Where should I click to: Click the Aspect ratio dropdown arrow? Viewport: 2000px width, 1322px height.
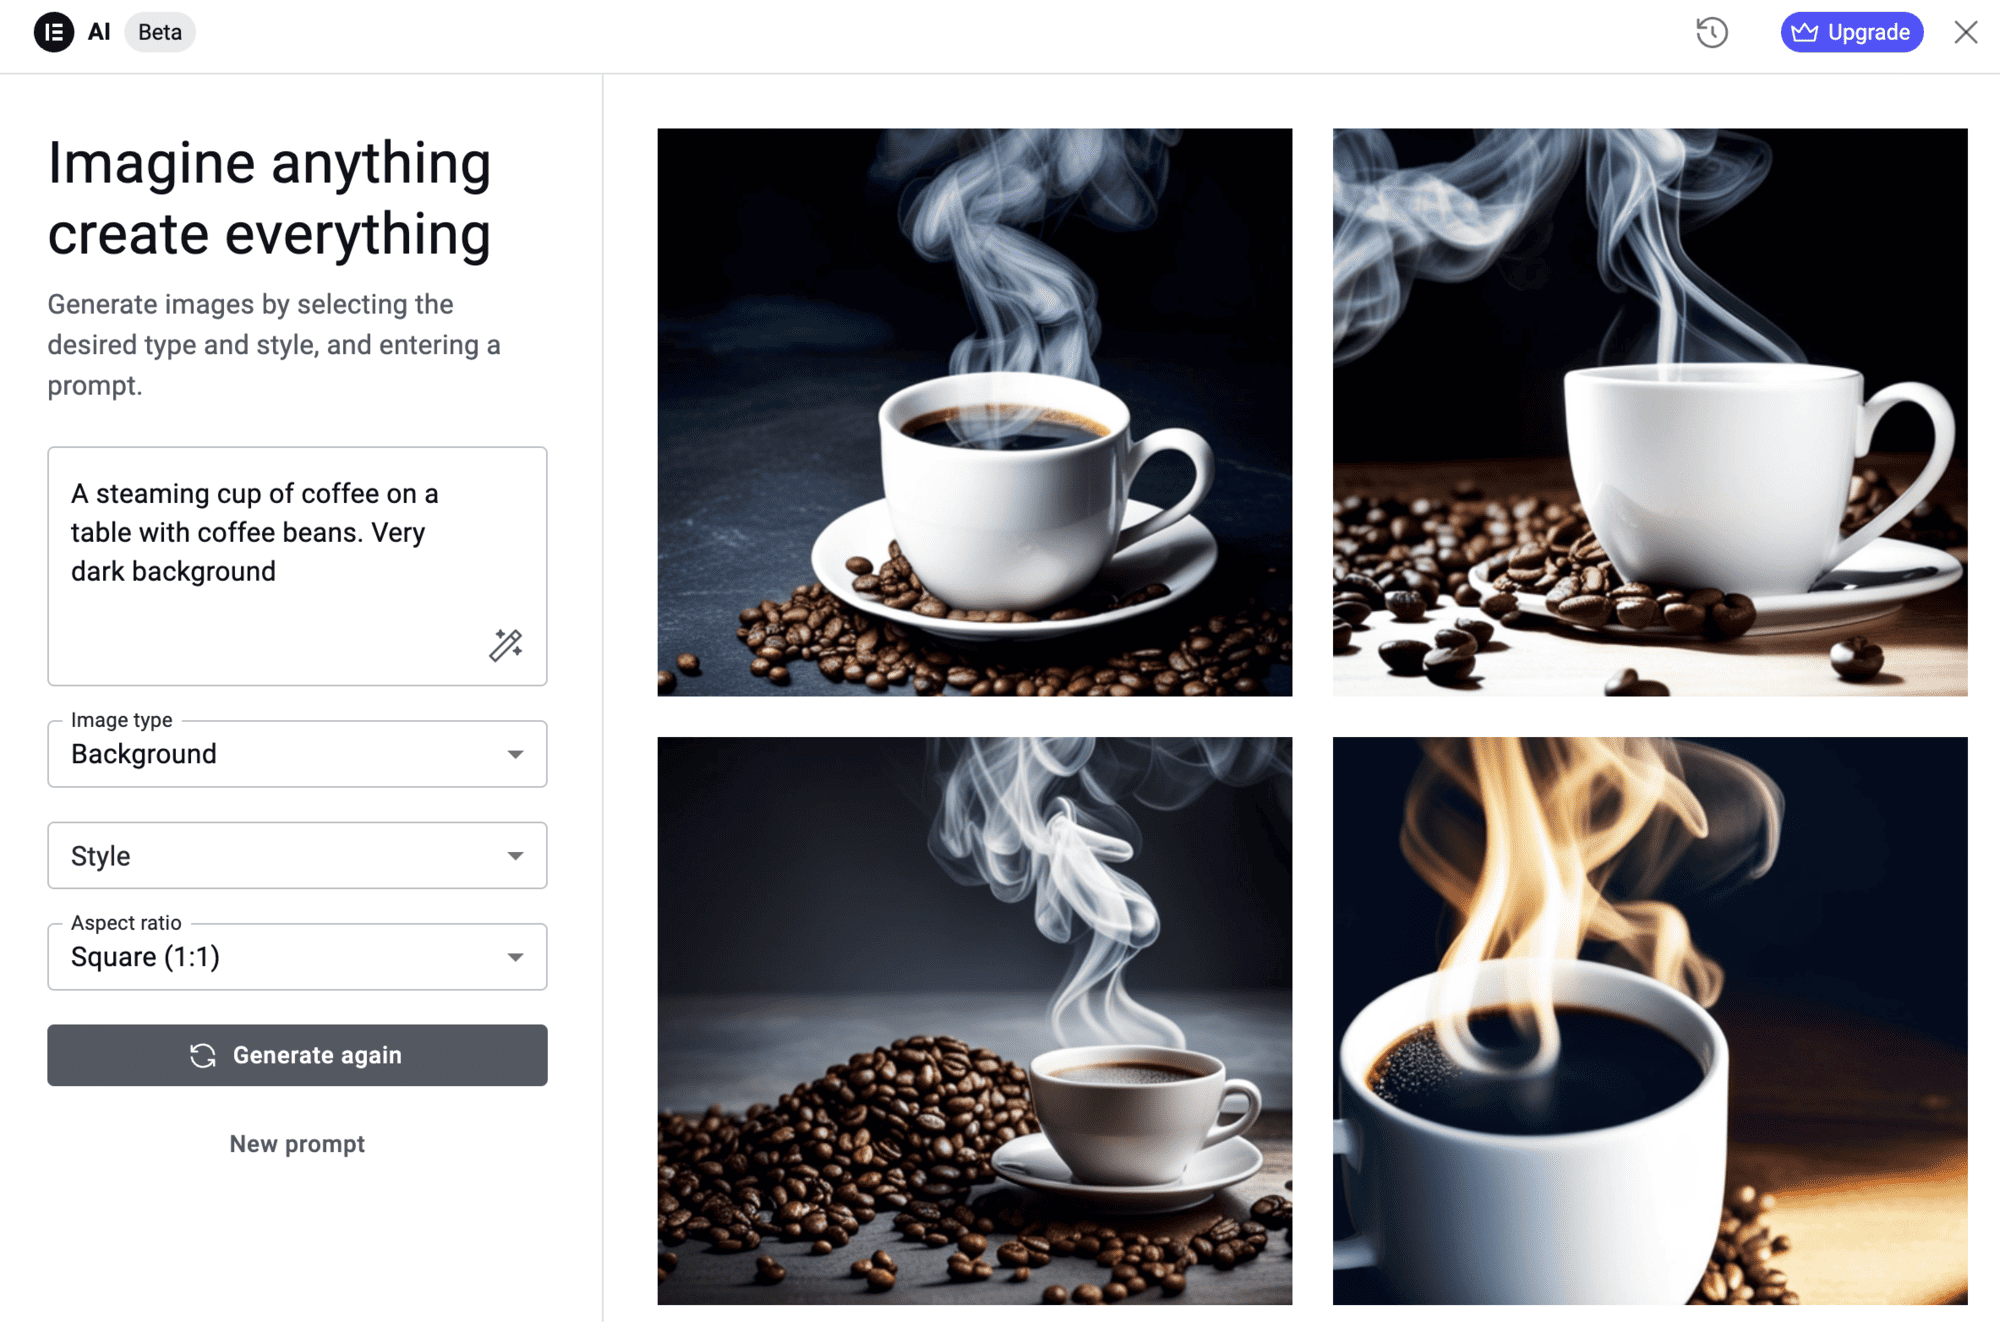coord(515,957)
